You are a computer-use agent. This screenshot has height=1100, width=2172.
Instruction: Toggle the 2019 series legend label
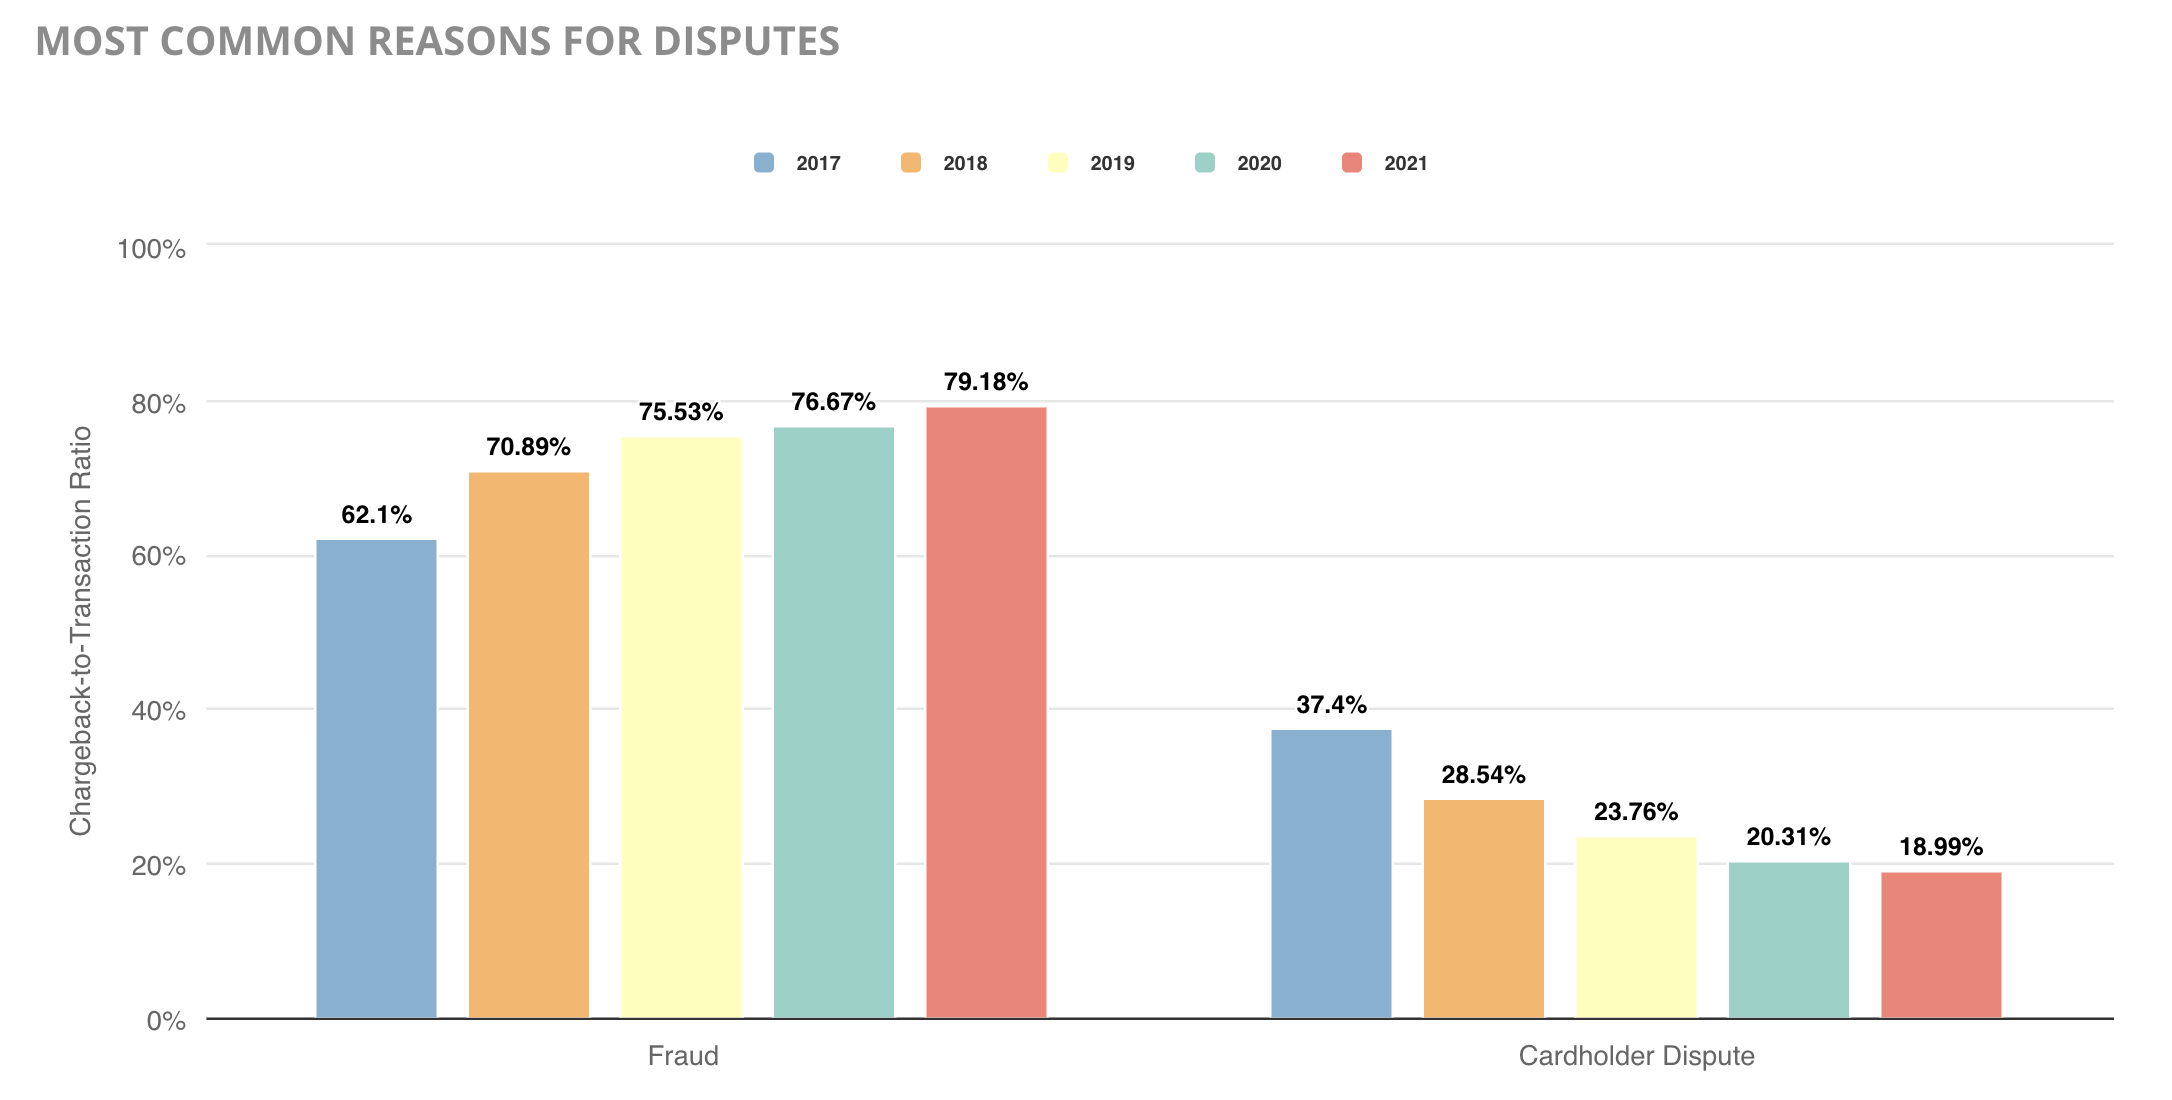click(x=1112, y=164)
